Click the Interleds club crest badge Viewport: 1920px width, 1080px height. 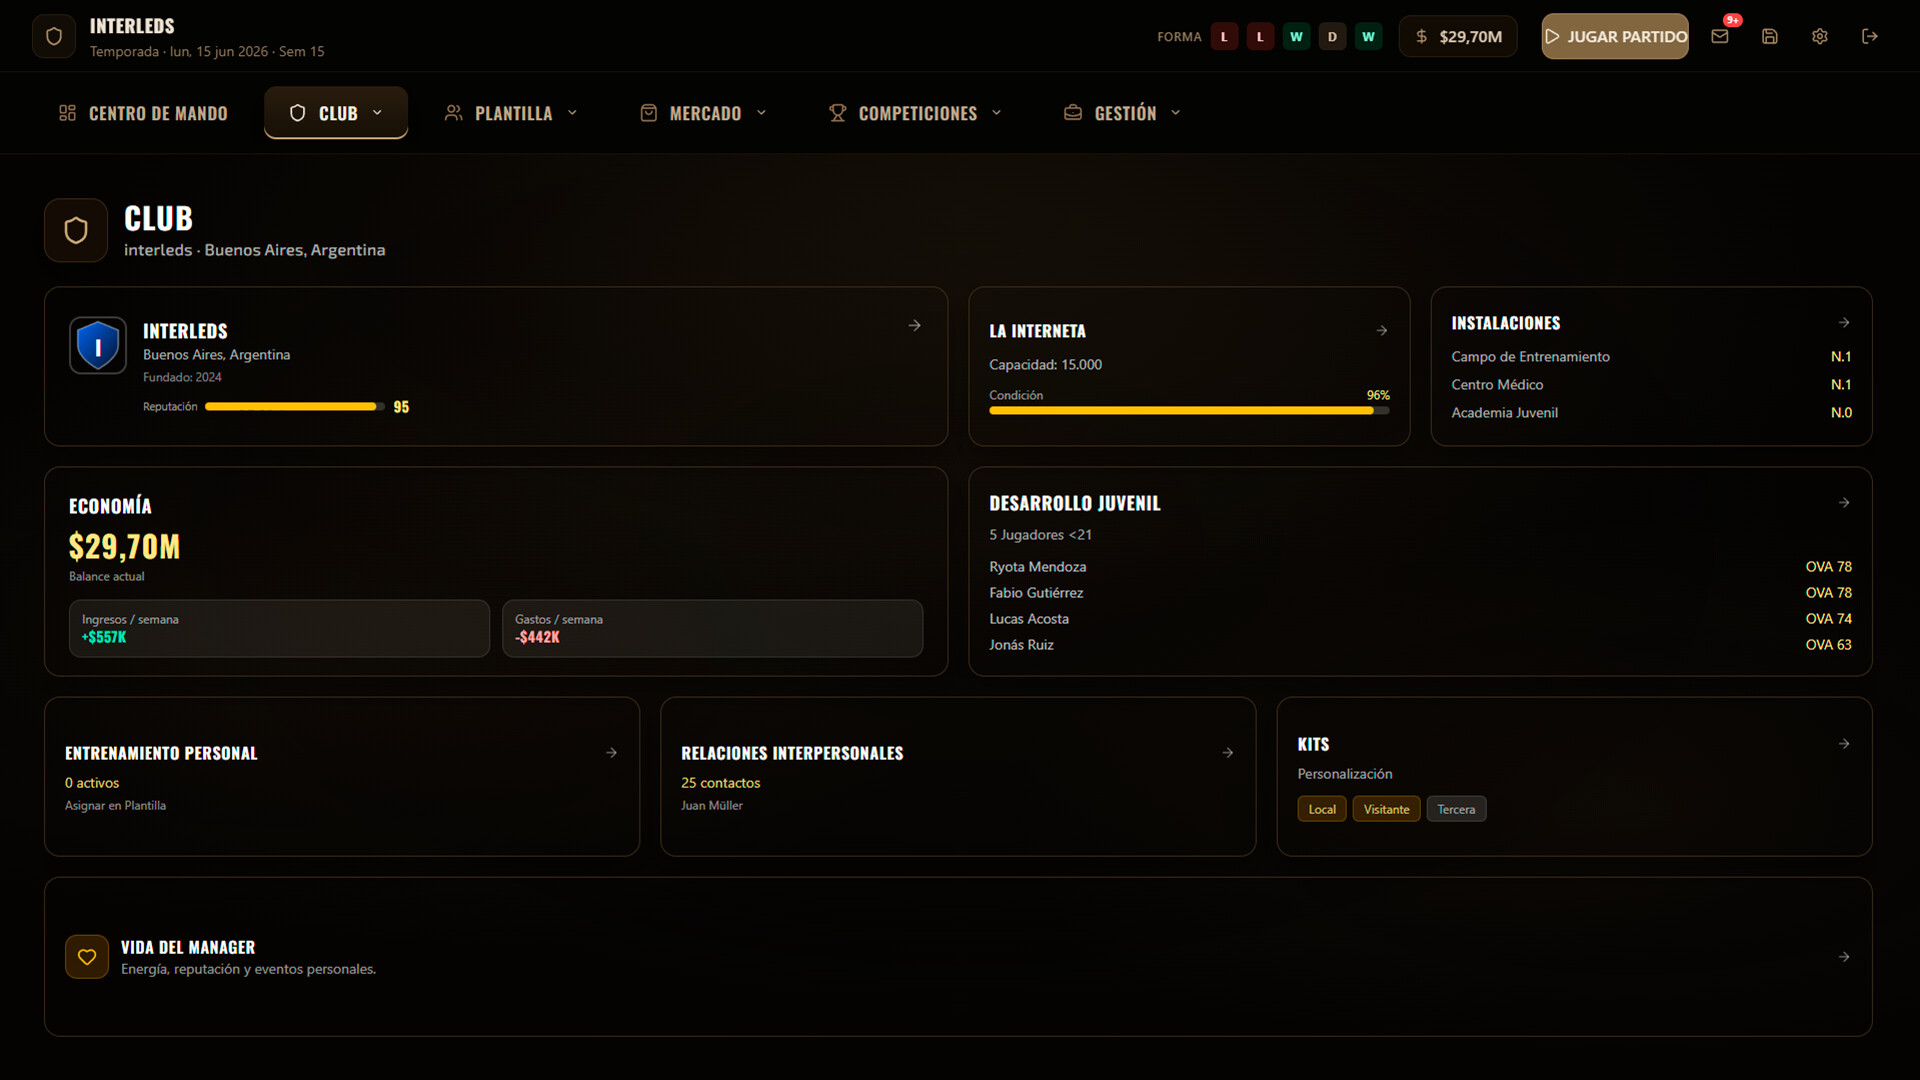98,346
